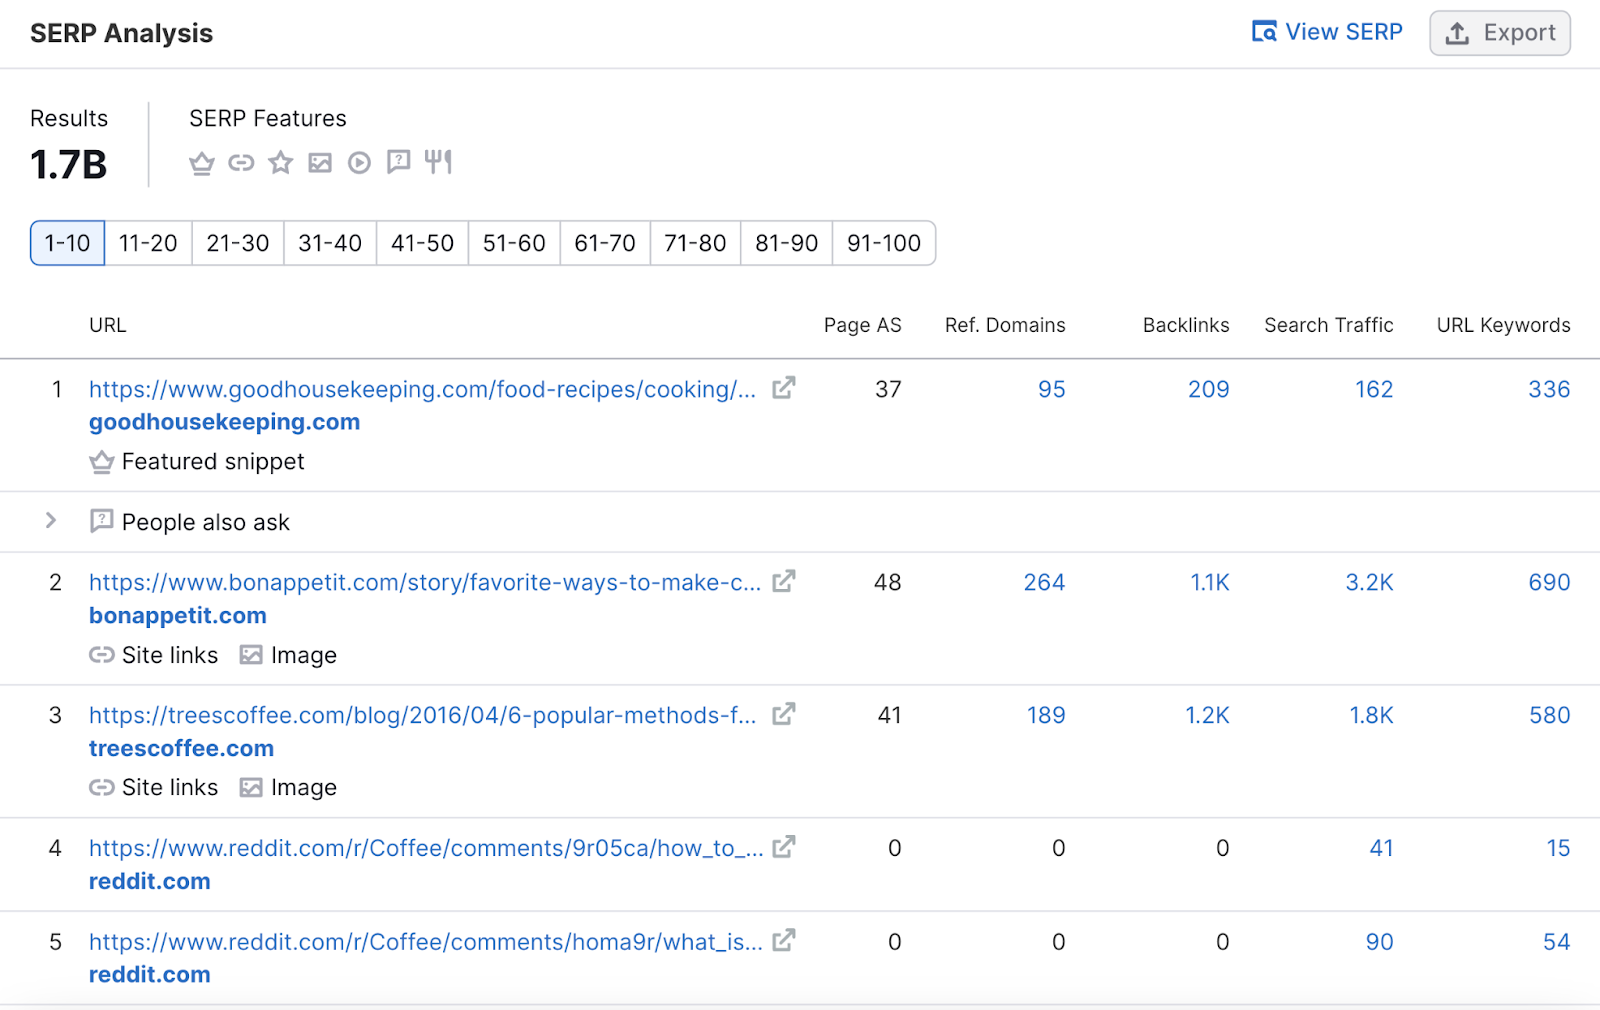Go to the 81-90 results tab
1600x1010 pixels.
coord(786,243)
